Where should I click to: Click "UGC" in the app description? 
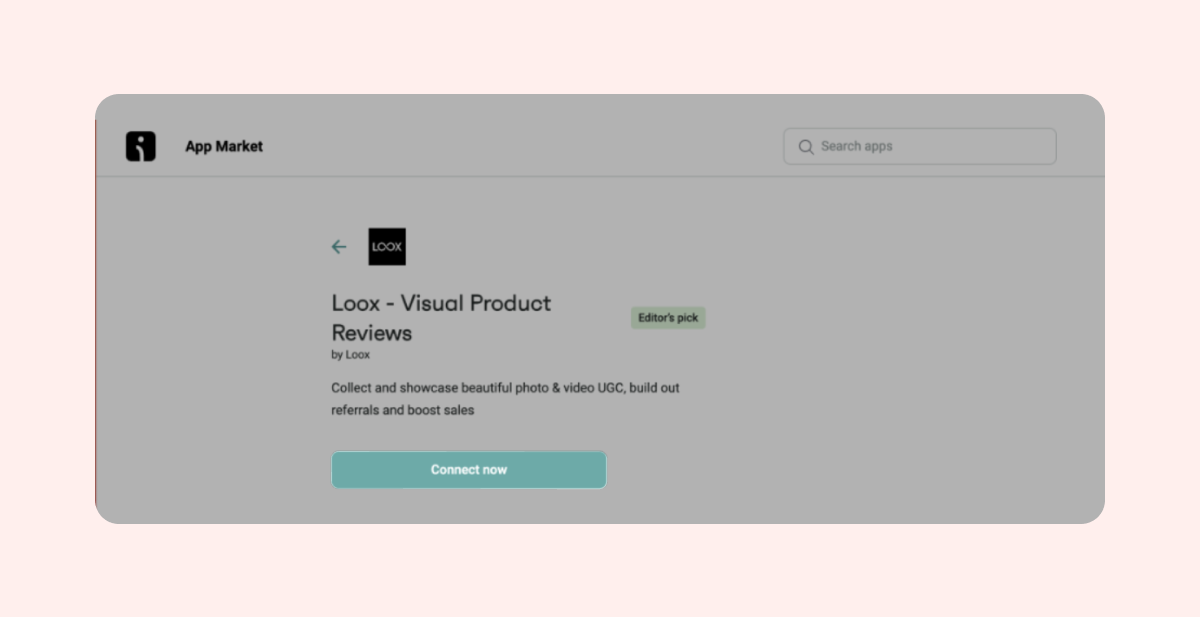(x=611, y=387)
